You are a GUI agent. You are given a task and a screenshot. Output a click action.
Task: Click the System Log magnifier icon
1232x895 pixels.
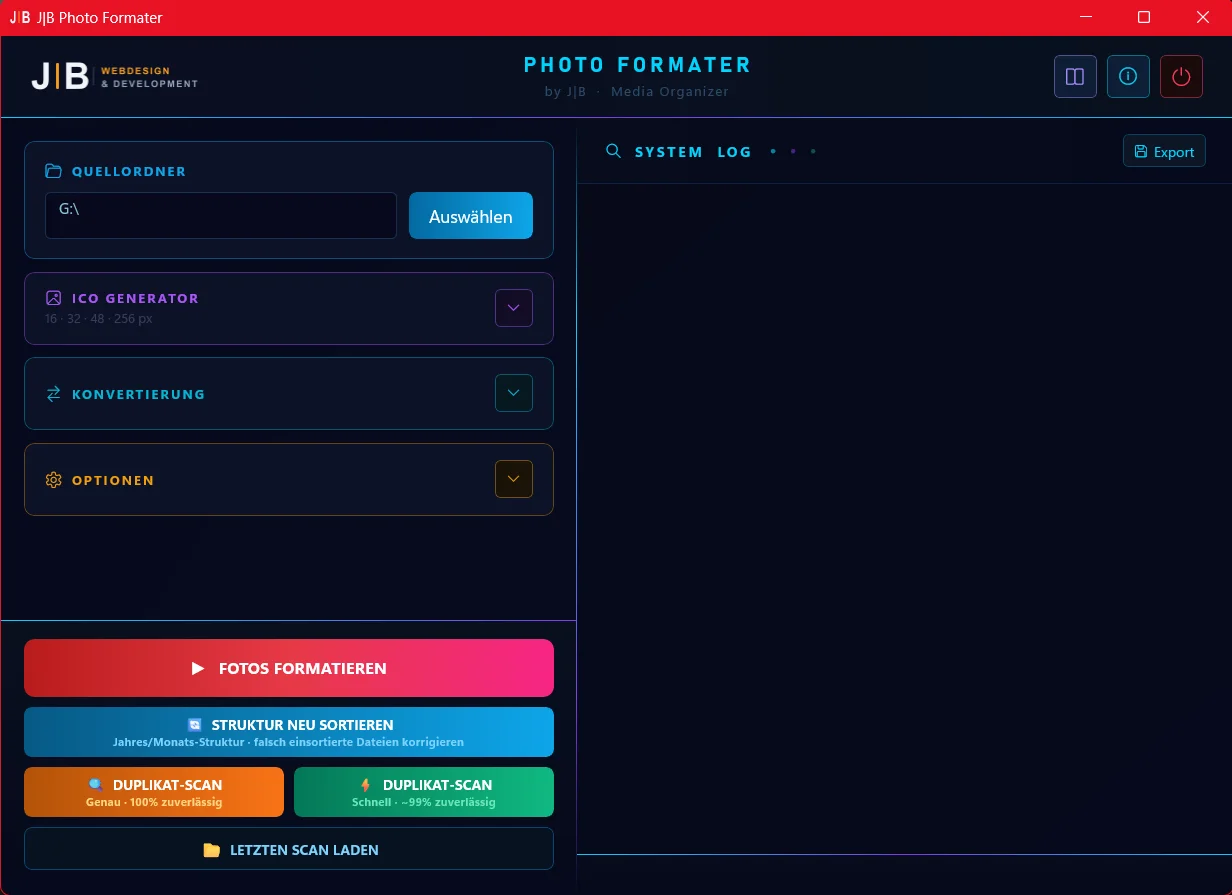pyautogui.click(x=614, y=152)
